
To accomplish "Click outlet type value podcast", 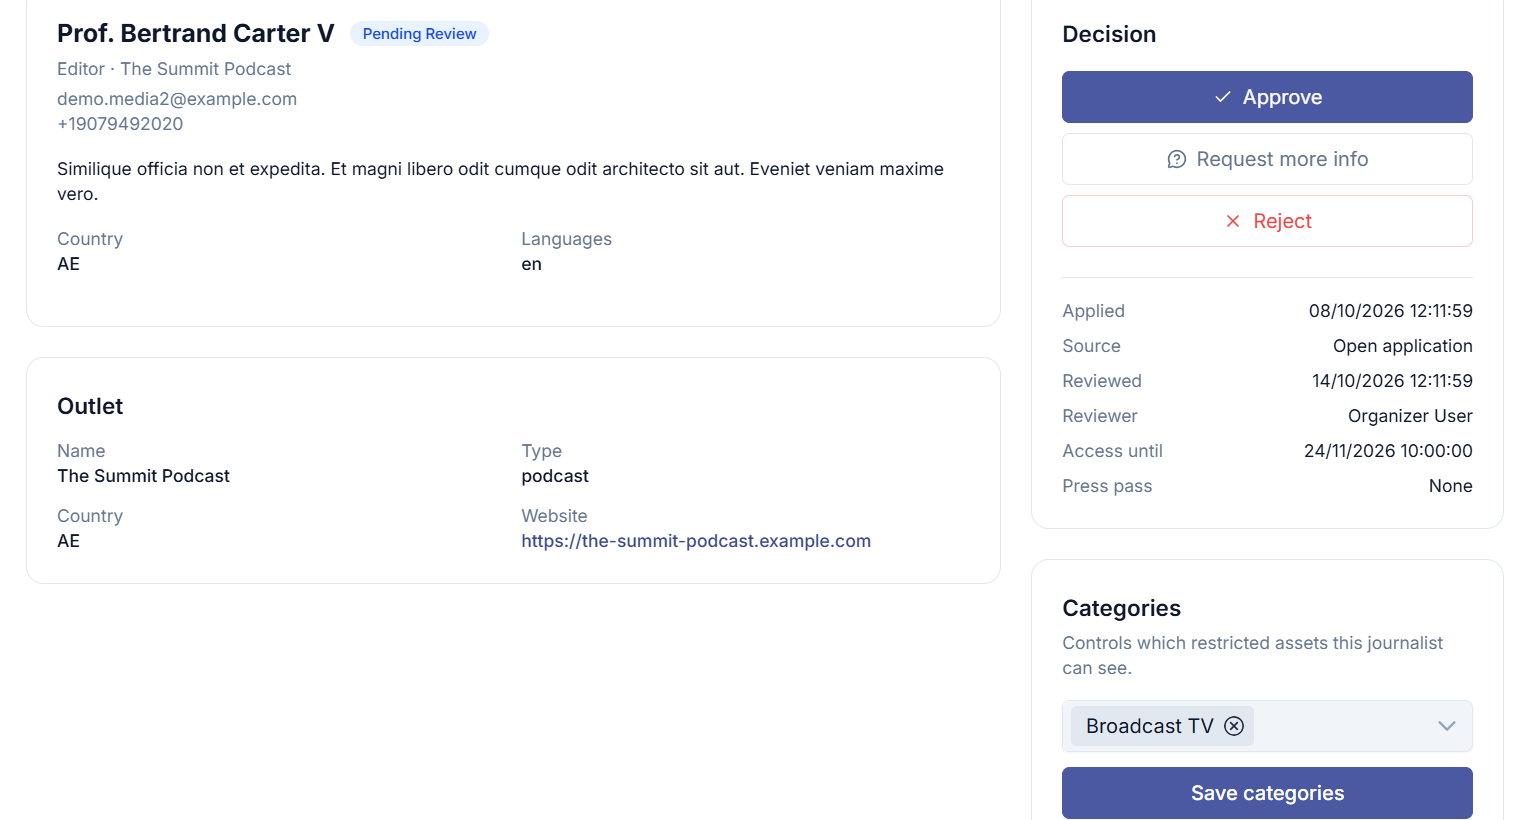I will 555,476.
